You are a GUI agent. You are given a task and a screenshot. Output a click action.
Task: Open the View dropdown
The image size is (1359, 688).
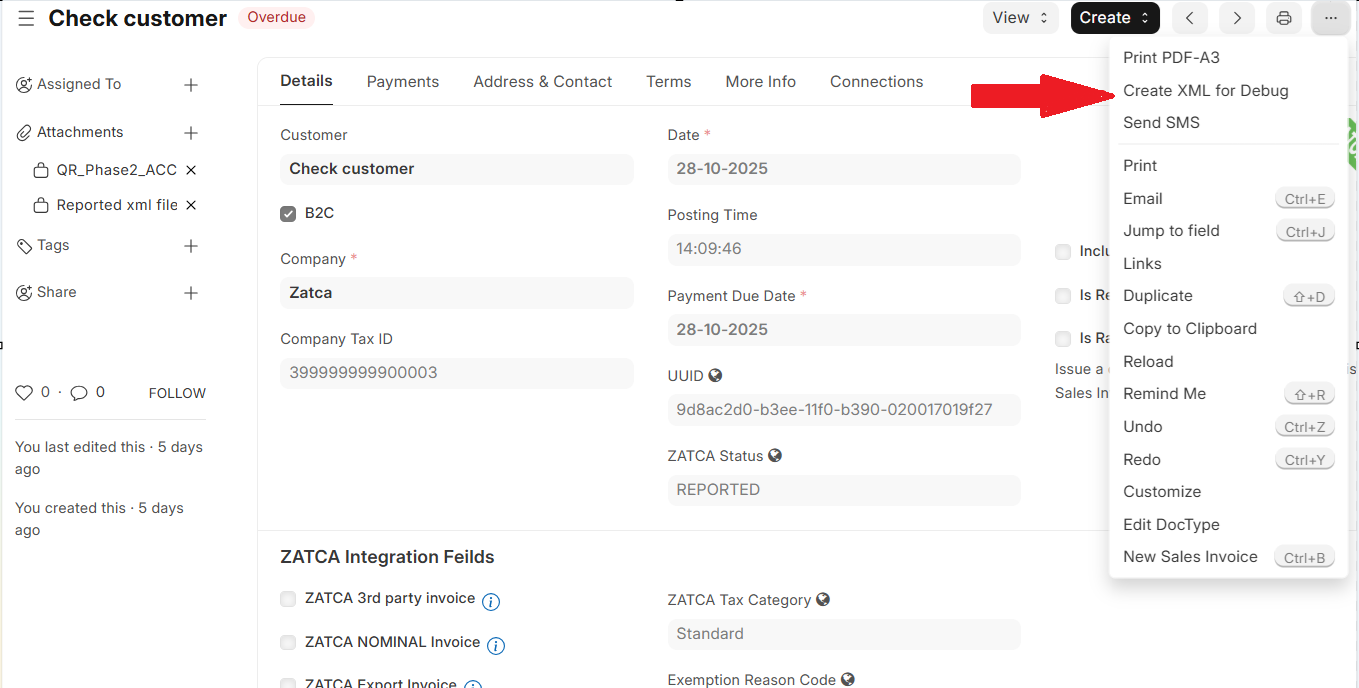pyautogui.click(x=1020, y=18)
